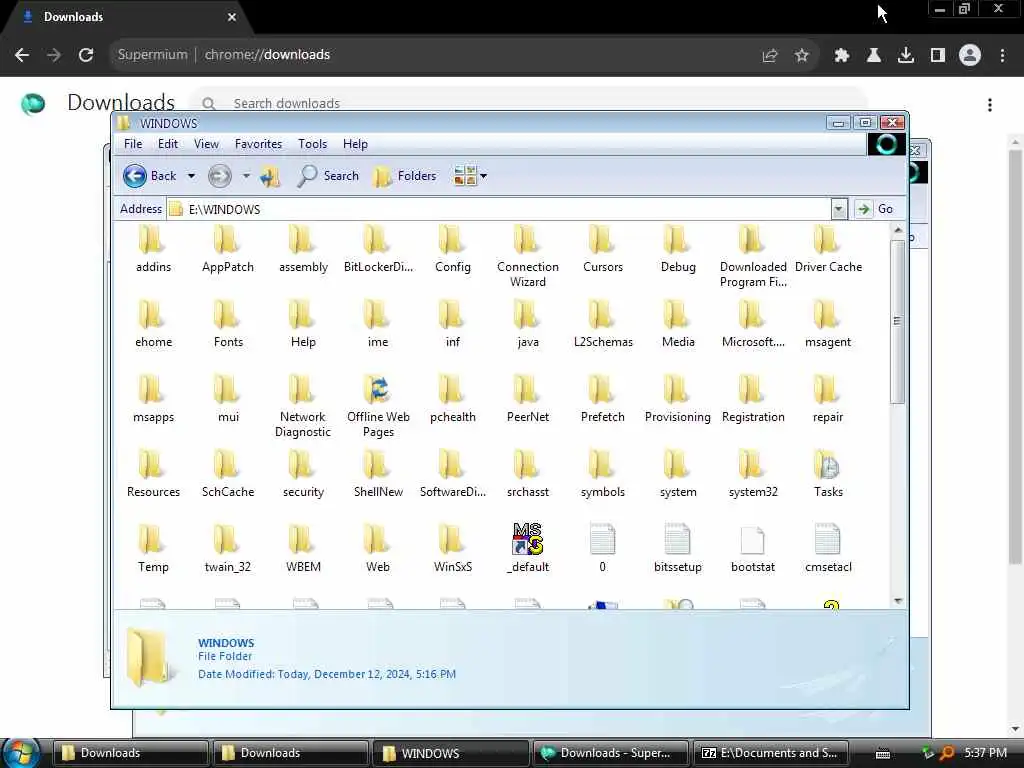The height and width of the screenshot is (768, 1024).
Task: Click the Views icon in toolbar
Action: 464,176
